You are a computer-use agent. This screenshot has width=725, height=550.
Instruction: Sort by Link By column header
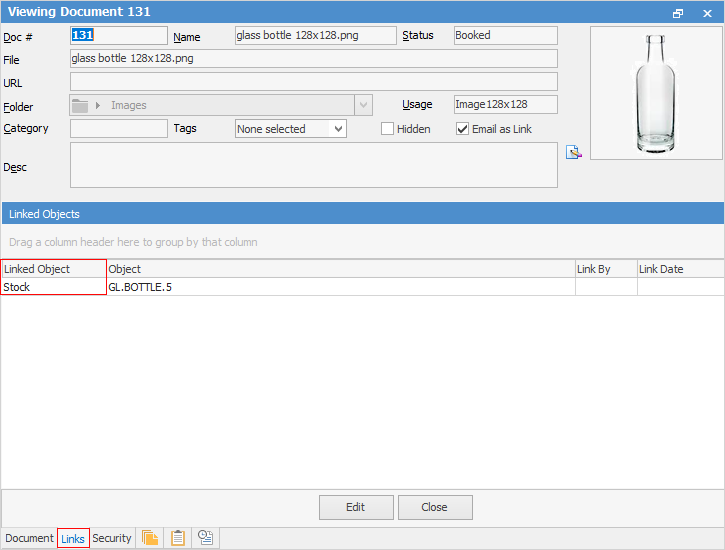[606, 269]
